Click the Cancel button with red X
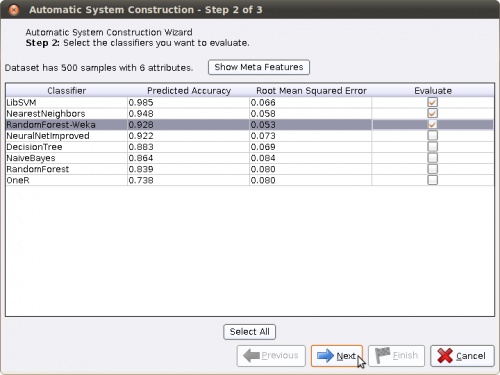Screen dimensions: 500x375 pyautogui.click(x=462, y=356)
